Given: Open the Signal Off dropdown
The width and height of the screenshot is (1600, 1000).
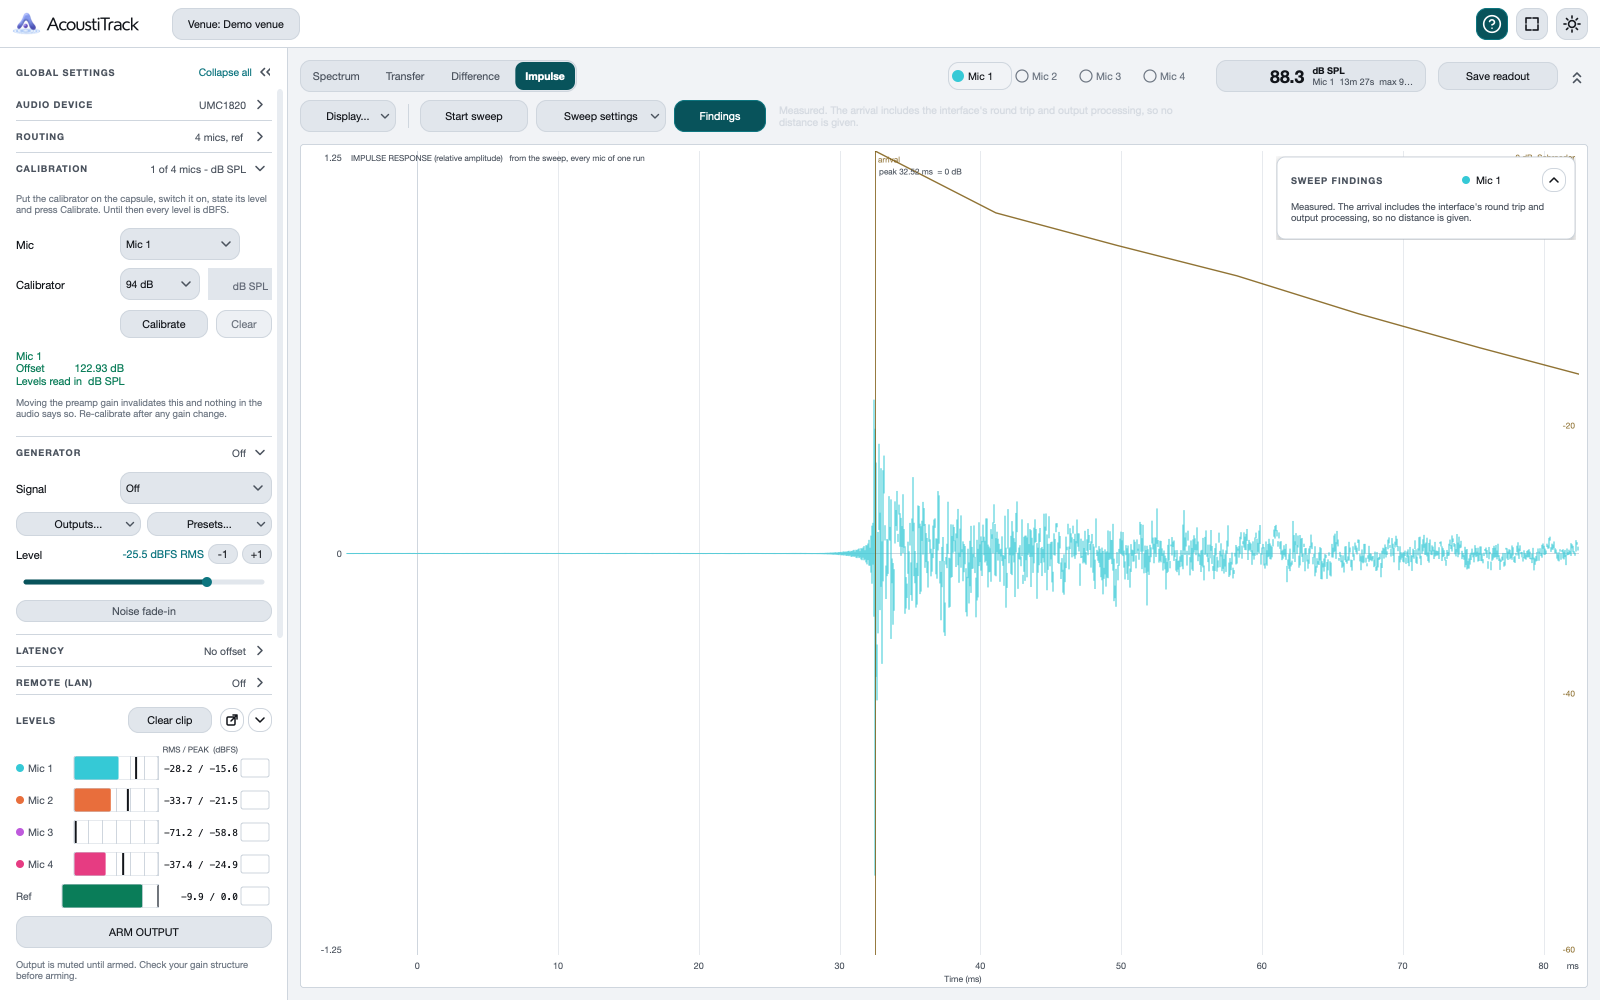Looking at the screenshot, I should tap(196, 488).
